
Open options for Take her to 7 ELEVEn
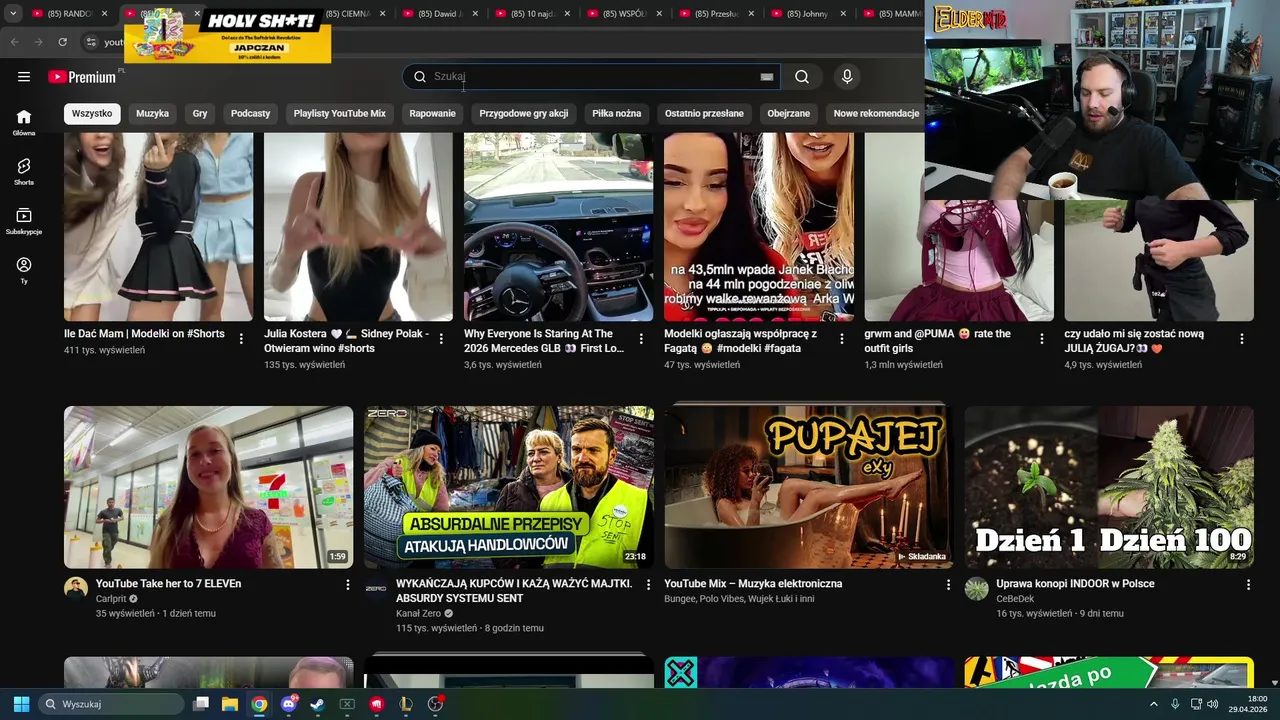tap(348, 584)
